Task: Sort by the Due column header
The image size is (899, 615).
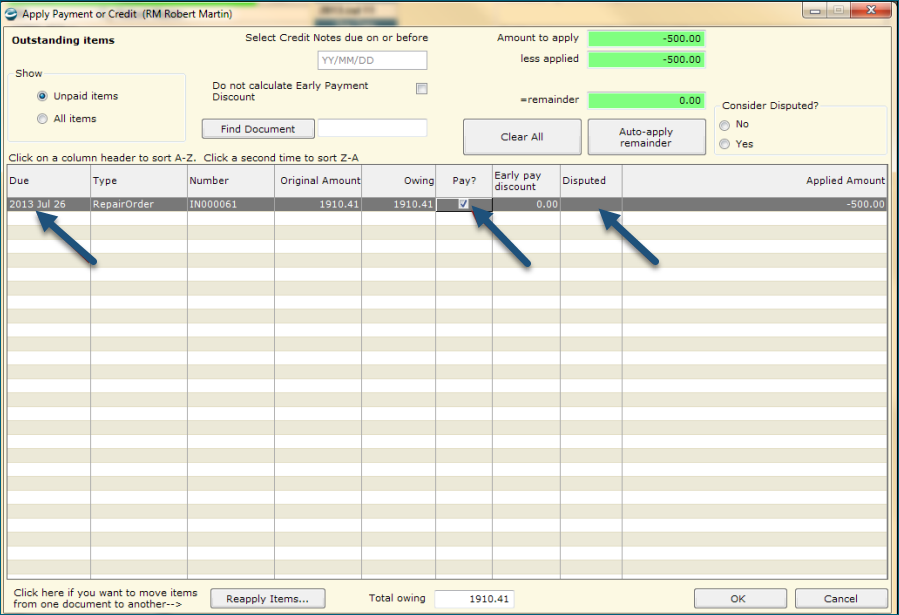Action: 49,181
